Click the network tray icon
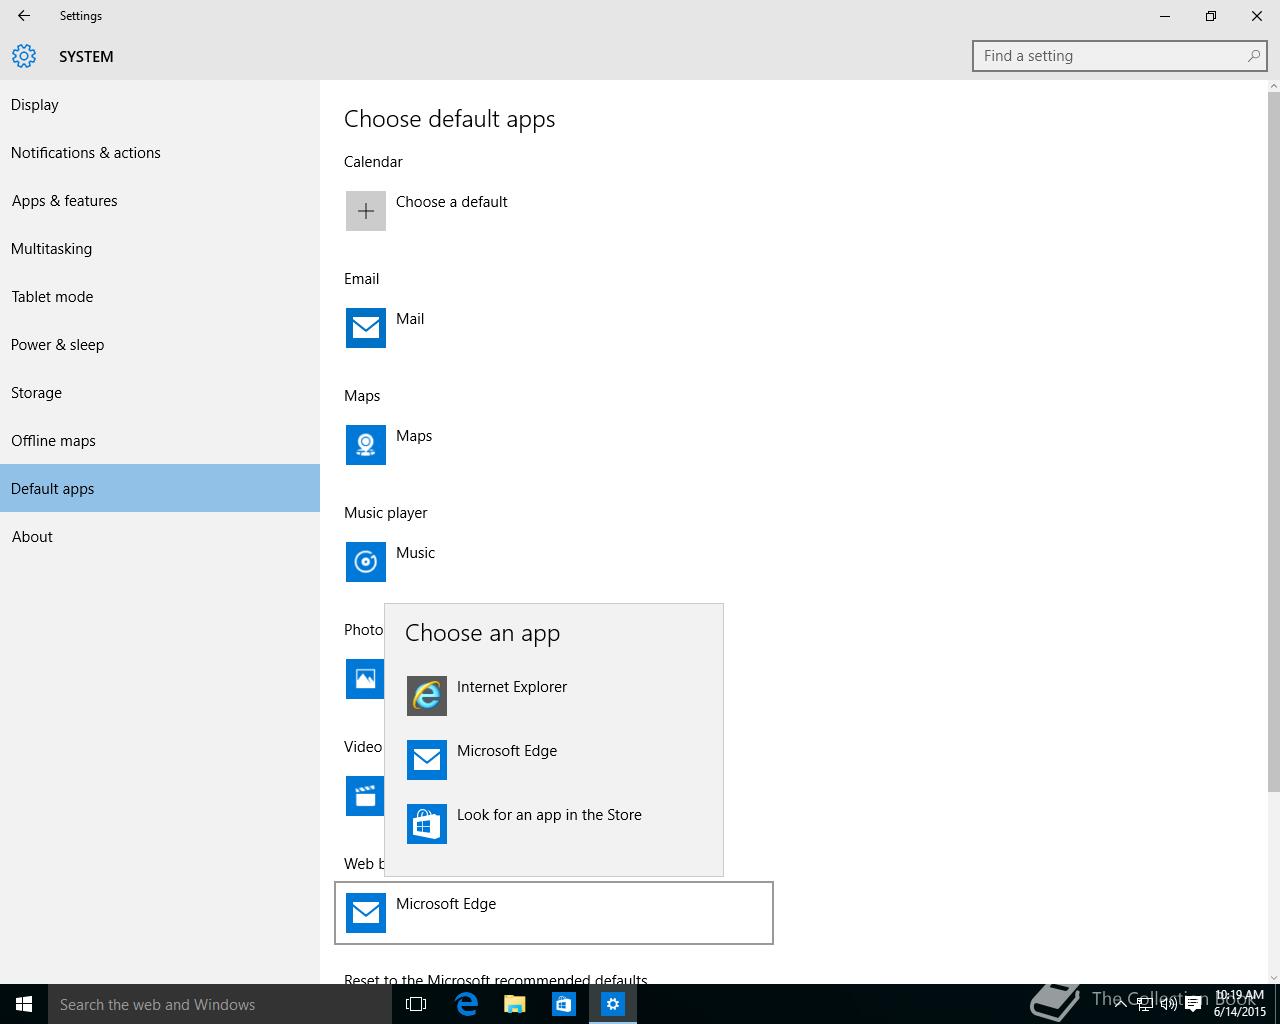1280x1024 pixels. (x=1145, y=1005)
